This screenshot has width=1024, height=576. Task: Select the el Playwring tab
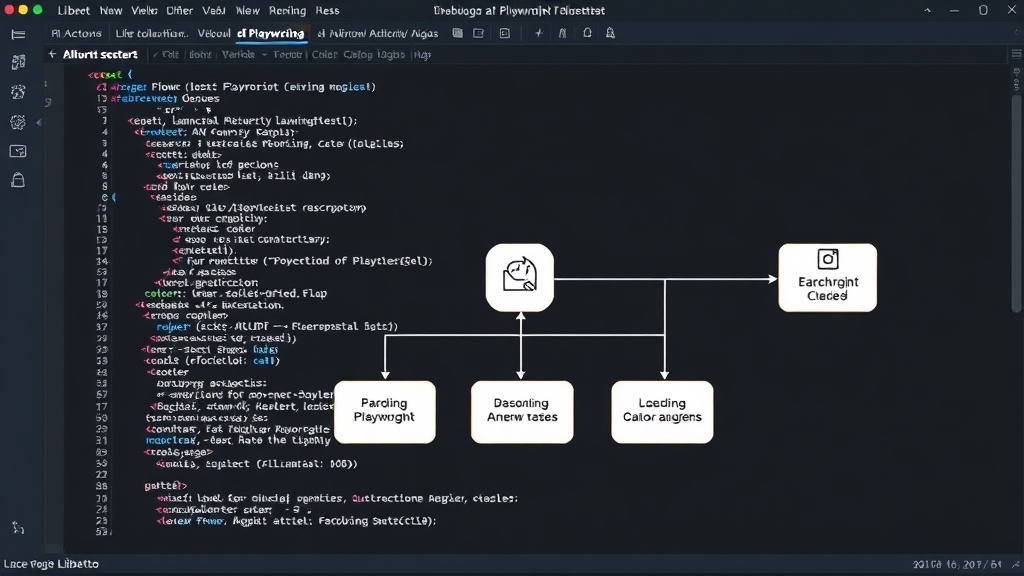pos(270,33)
